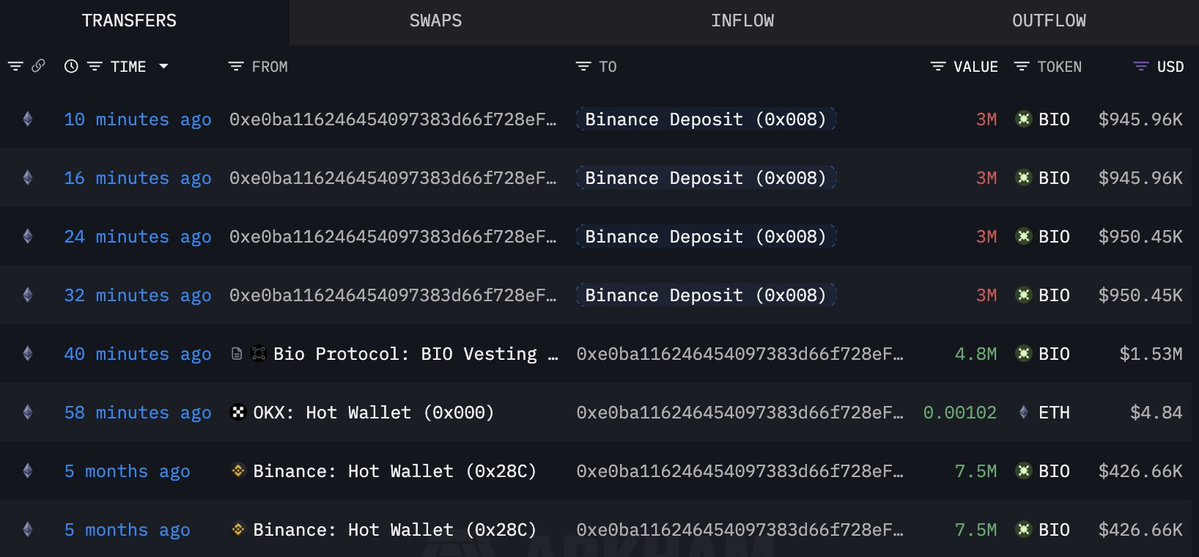This screenshot has height=557, width=1199.
Task: Click the Ethereum icon on 10 minutes ago row
Action: 28,119
